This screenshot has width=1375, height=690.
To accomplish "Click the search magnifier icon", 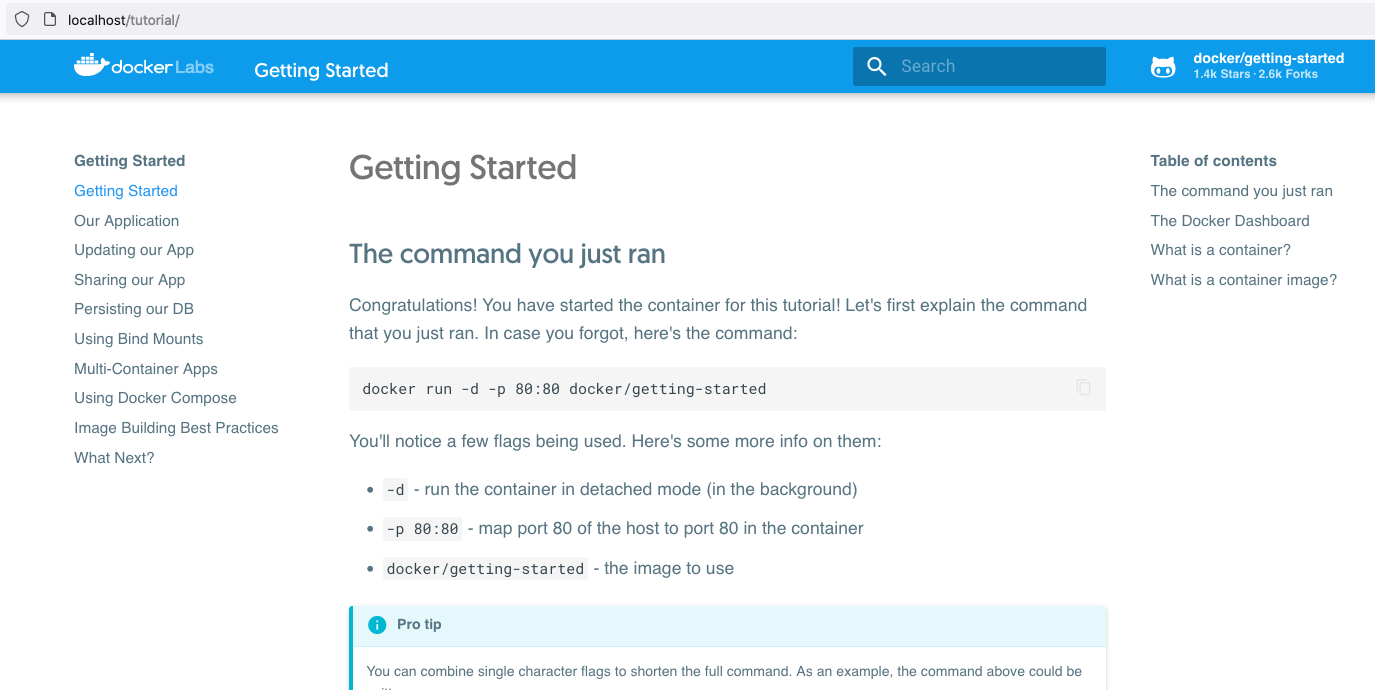I will click(877, 67).
